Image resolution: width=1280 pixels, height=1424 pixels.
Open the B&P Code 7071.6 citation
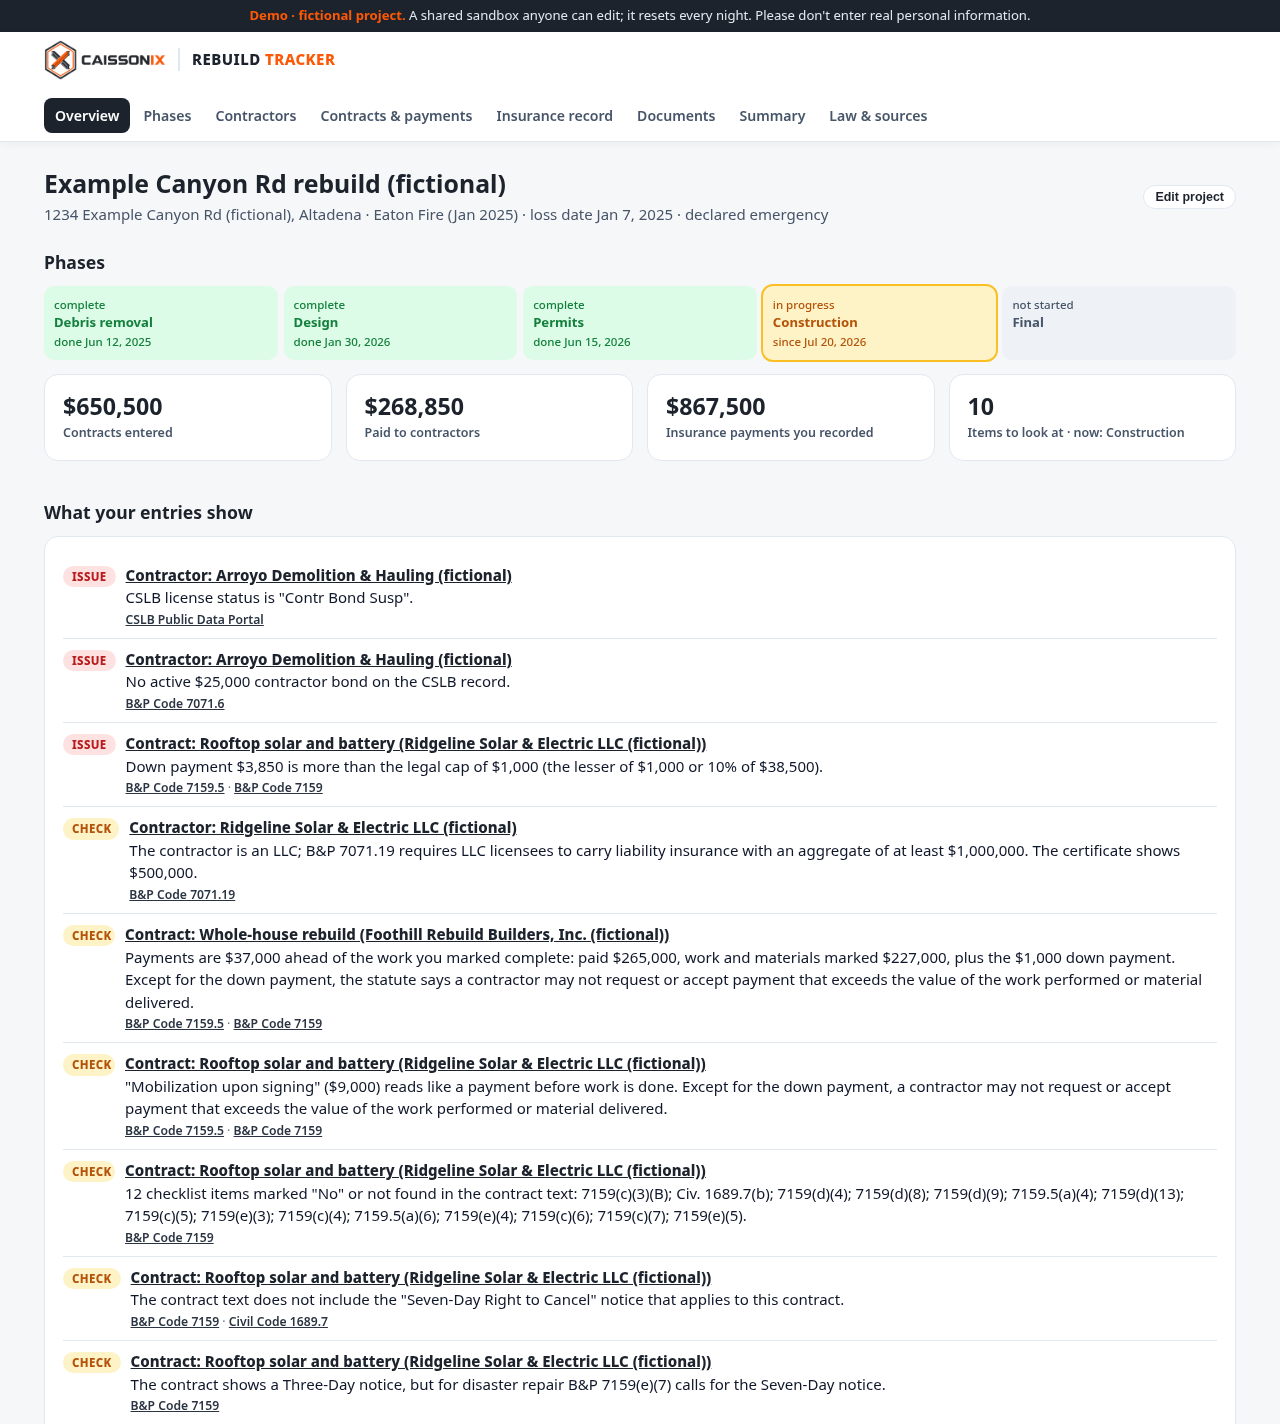(175, 704)
